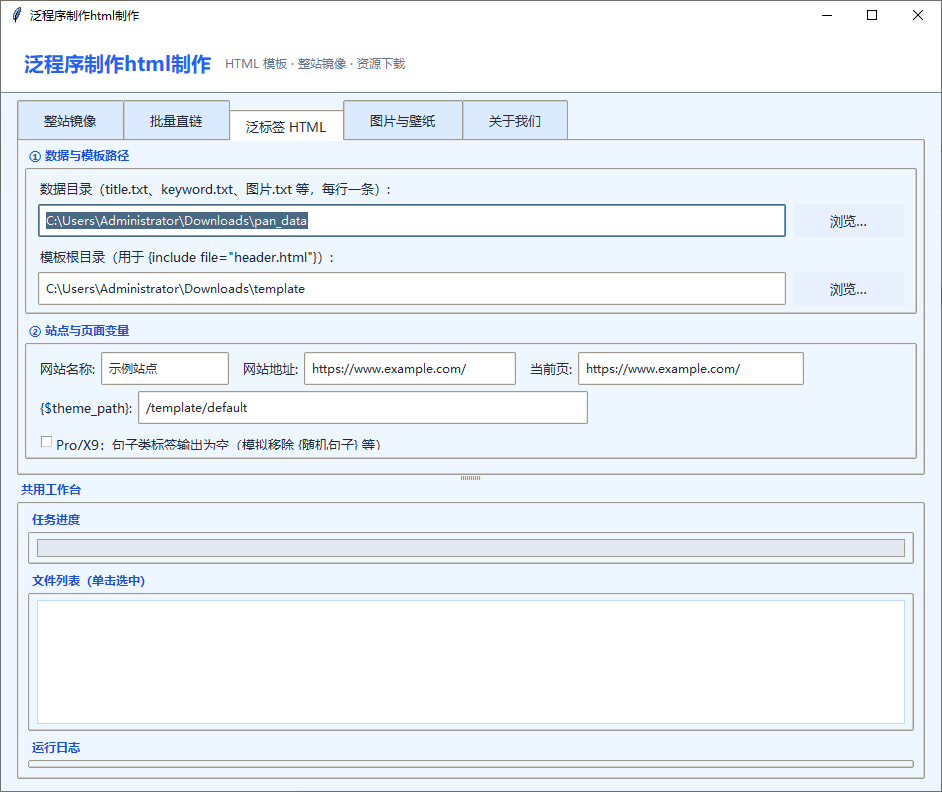Focus the 当前页 URL field

tap(690, 369)
